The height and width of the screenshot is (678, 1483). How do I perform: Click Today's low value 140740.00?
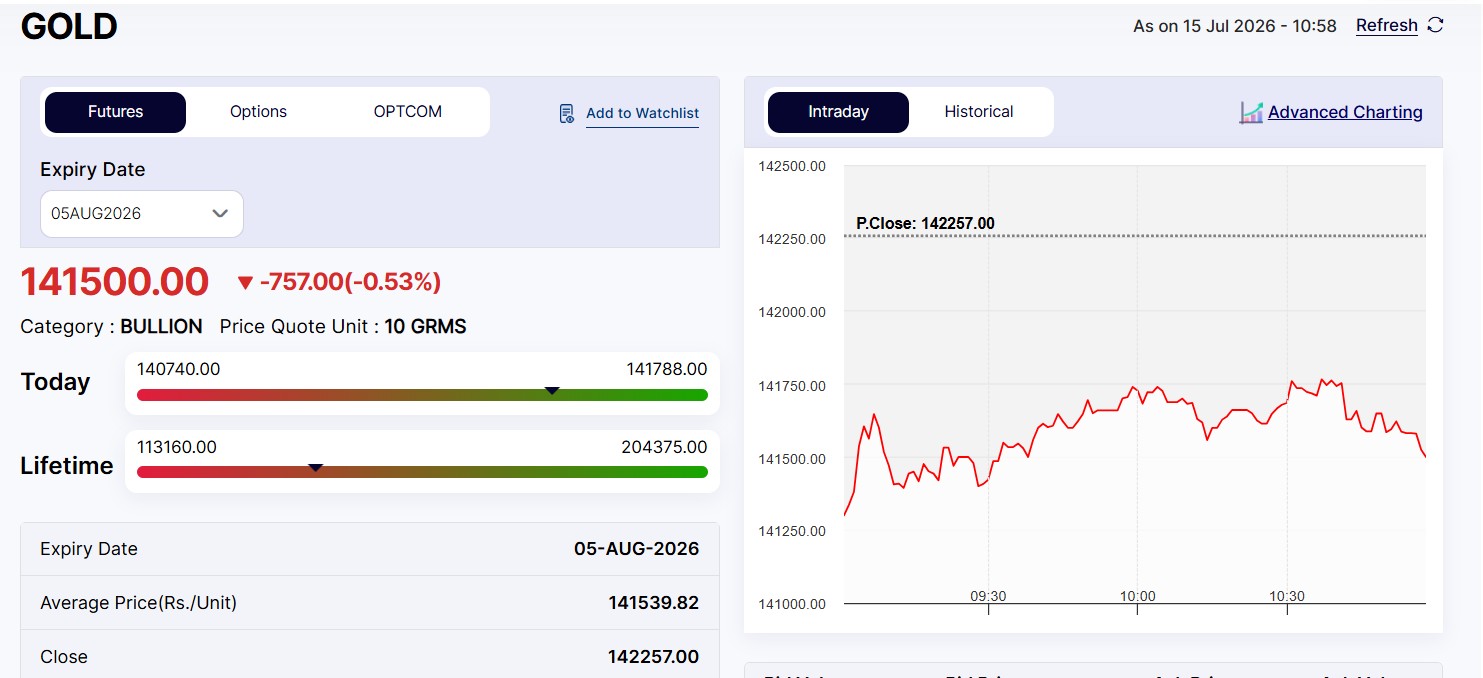tap(178, 369)
